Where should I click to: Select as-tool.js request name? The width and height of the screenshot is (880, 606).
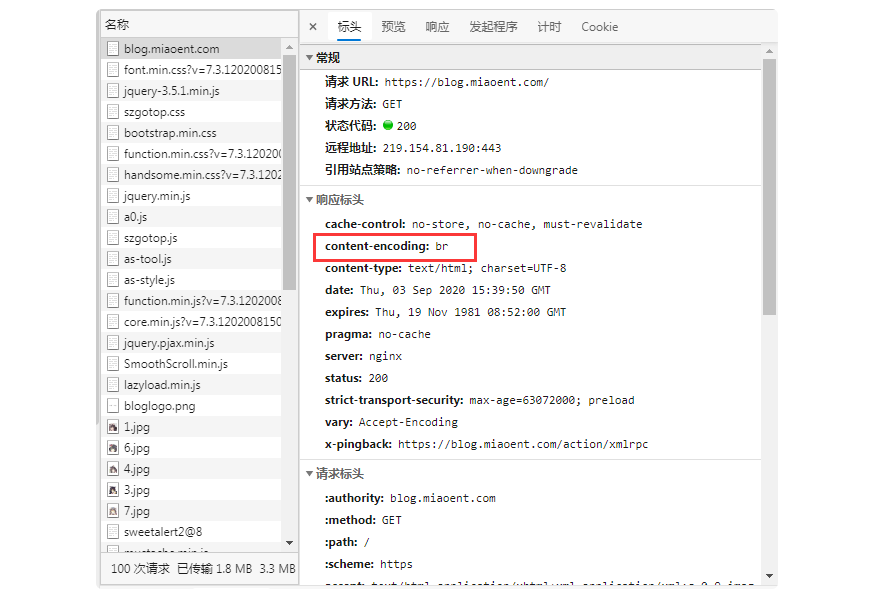(148, 259)
